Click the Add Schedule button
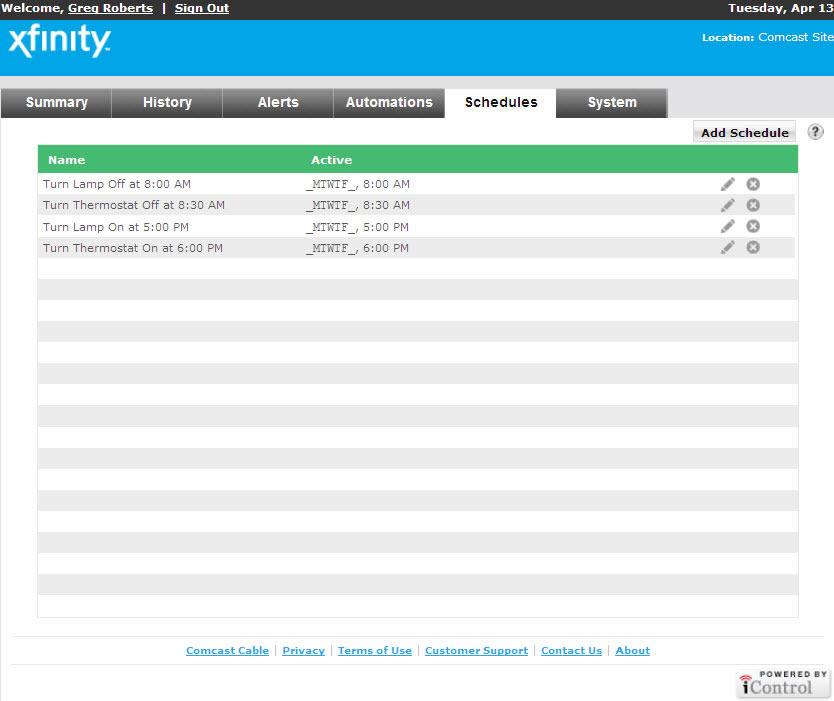This screenshot has height=701, width=834. coord(744,133)
